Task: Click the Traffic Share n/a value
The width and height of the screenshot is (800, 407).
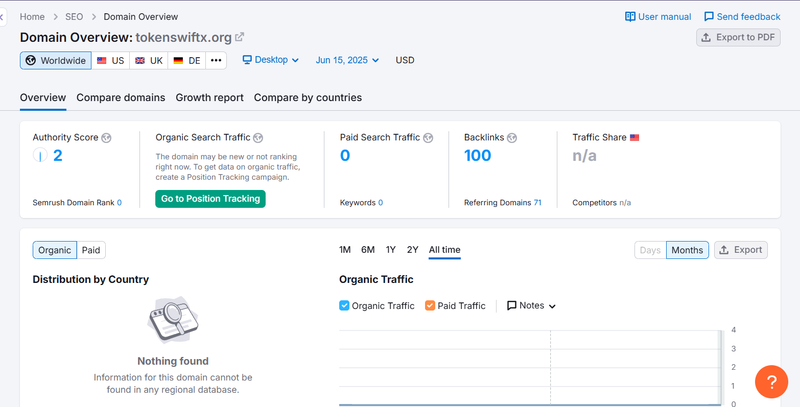Action: (x=584, y=155)
